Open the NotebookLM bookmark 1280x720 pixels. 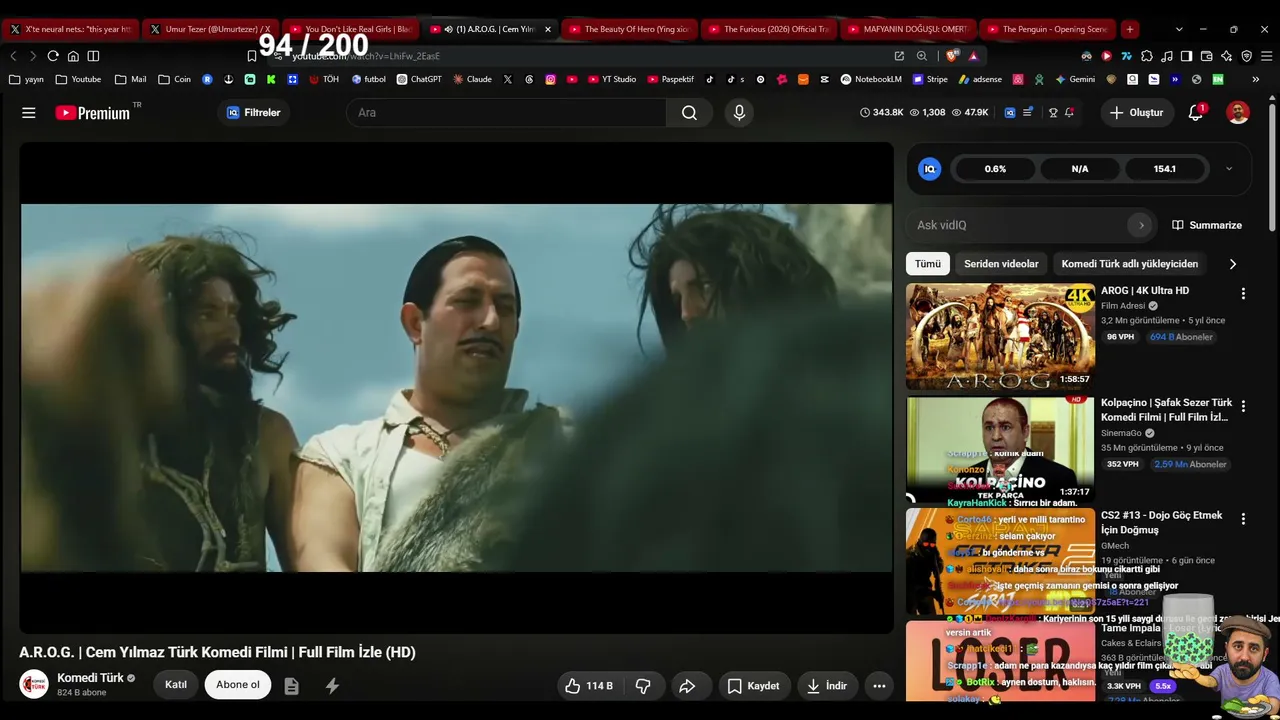[871, 79]
